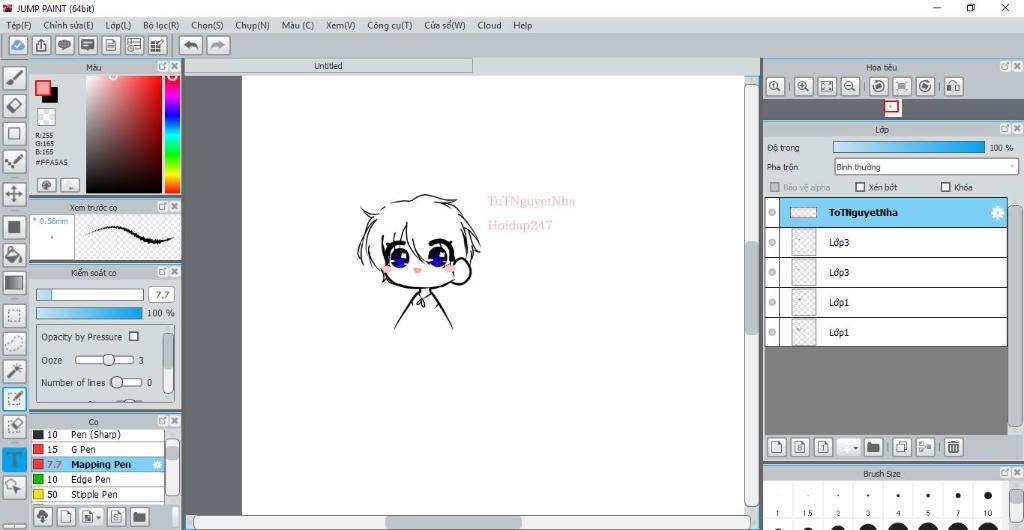
Task: Rotate canvas right in navigator
Action: coord(925,86)
